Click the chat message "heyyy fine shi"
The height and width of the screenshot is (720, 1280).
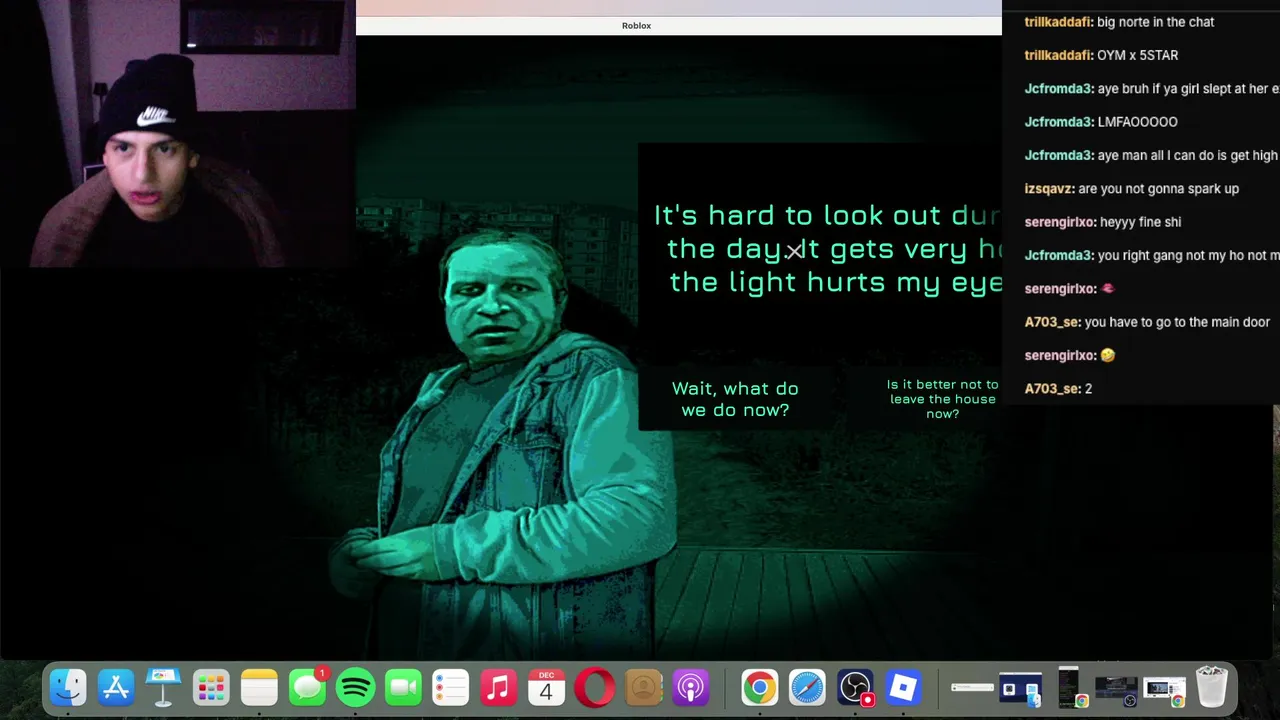1140,222
